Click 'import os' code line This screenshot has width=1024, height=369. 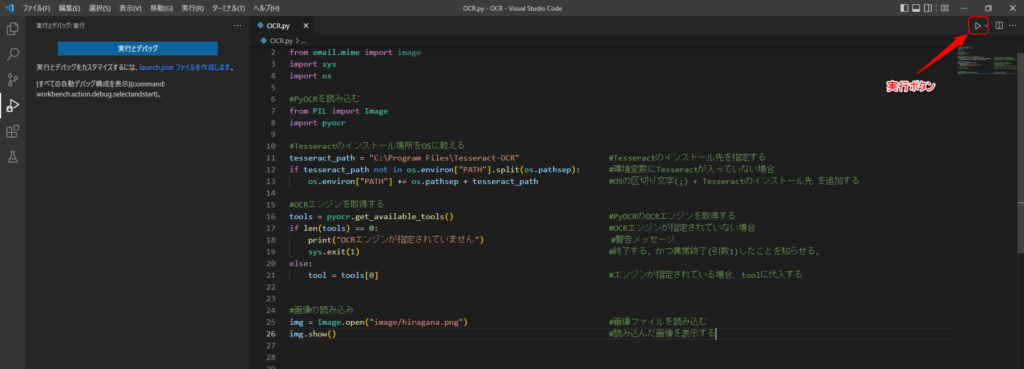pos(310,76)
